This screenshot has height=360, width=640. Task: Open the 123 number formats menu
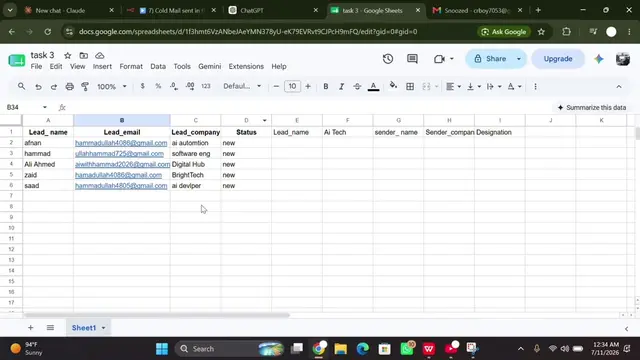pos(206,86)
